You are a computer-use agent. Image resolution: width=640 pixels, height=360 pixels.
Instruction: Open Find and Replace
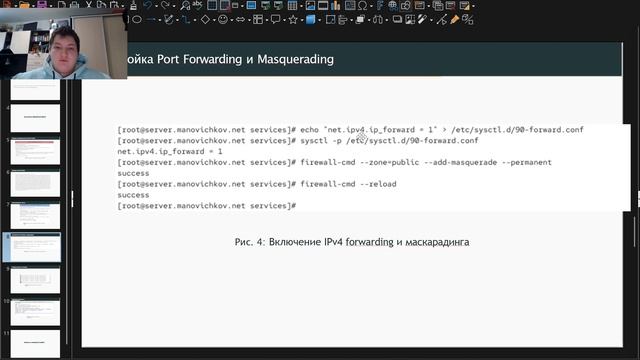click(x=185, y=6)
